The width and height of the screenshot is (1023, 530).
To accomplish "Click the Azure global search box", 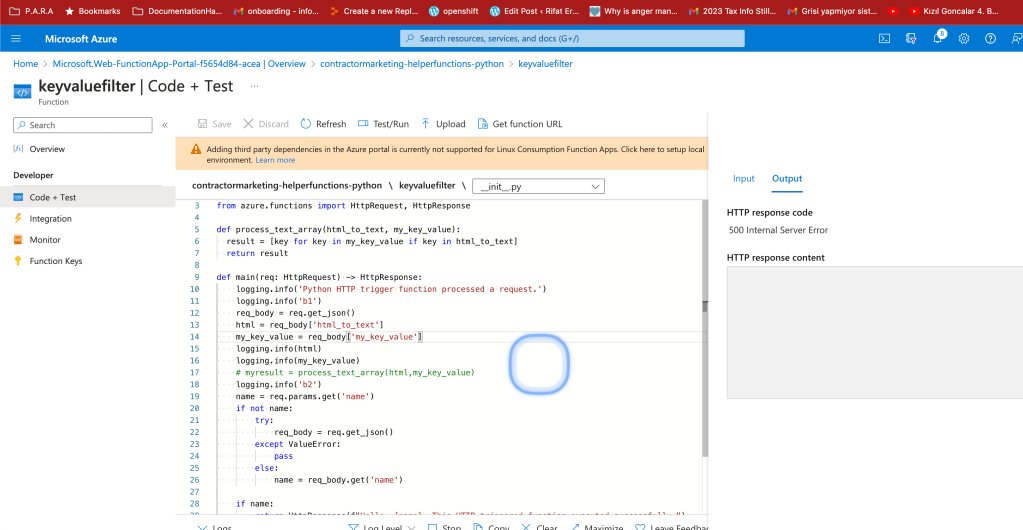I will click(572, 39).
